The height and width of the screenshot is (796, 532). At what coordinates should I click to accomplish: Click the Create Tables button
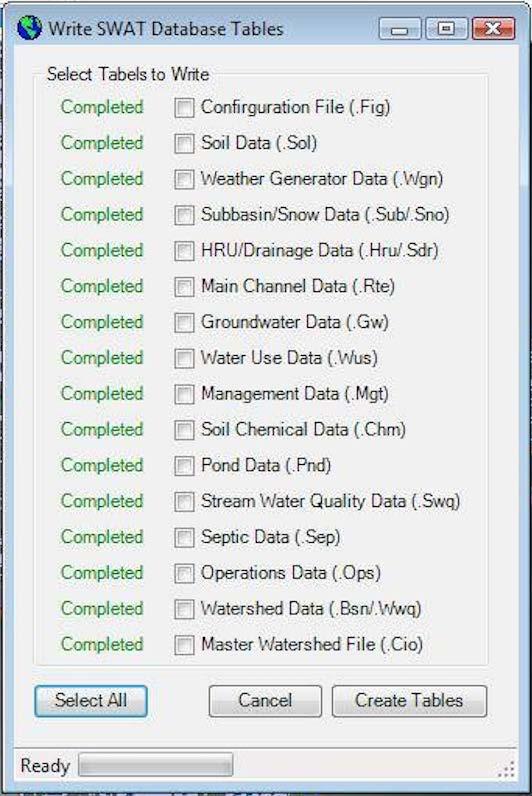(x=409, y=701)
